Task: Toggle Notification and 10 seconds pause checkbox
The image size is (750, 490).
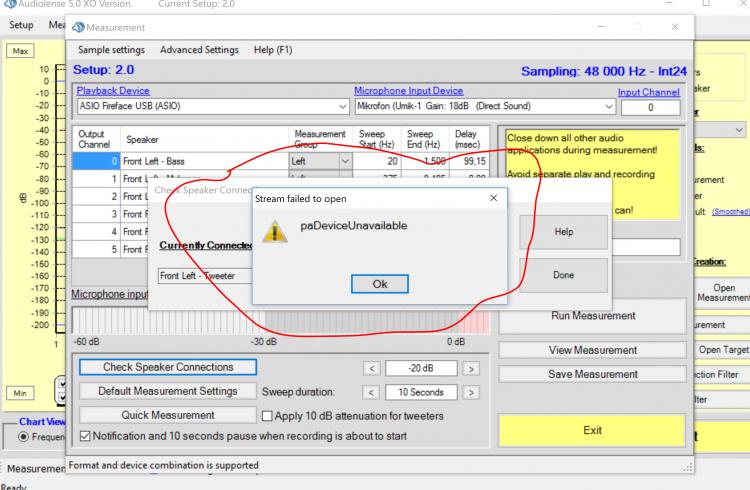Action: (85, 436)
